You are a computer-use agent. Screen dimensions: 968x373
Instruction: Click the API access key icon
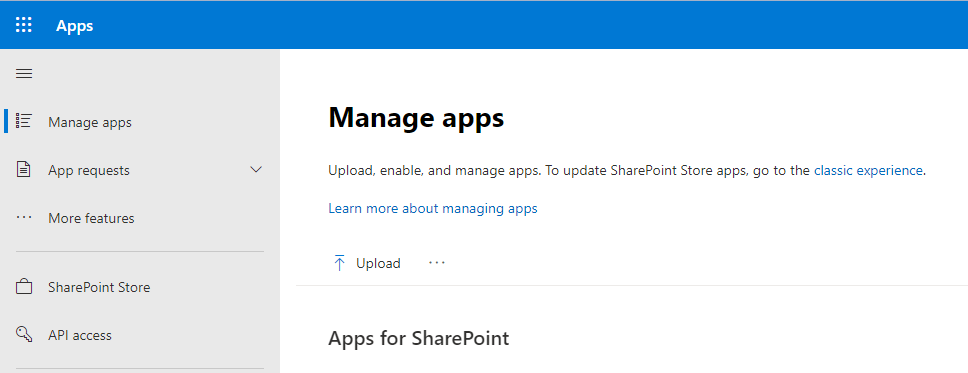tap(24, 335)
